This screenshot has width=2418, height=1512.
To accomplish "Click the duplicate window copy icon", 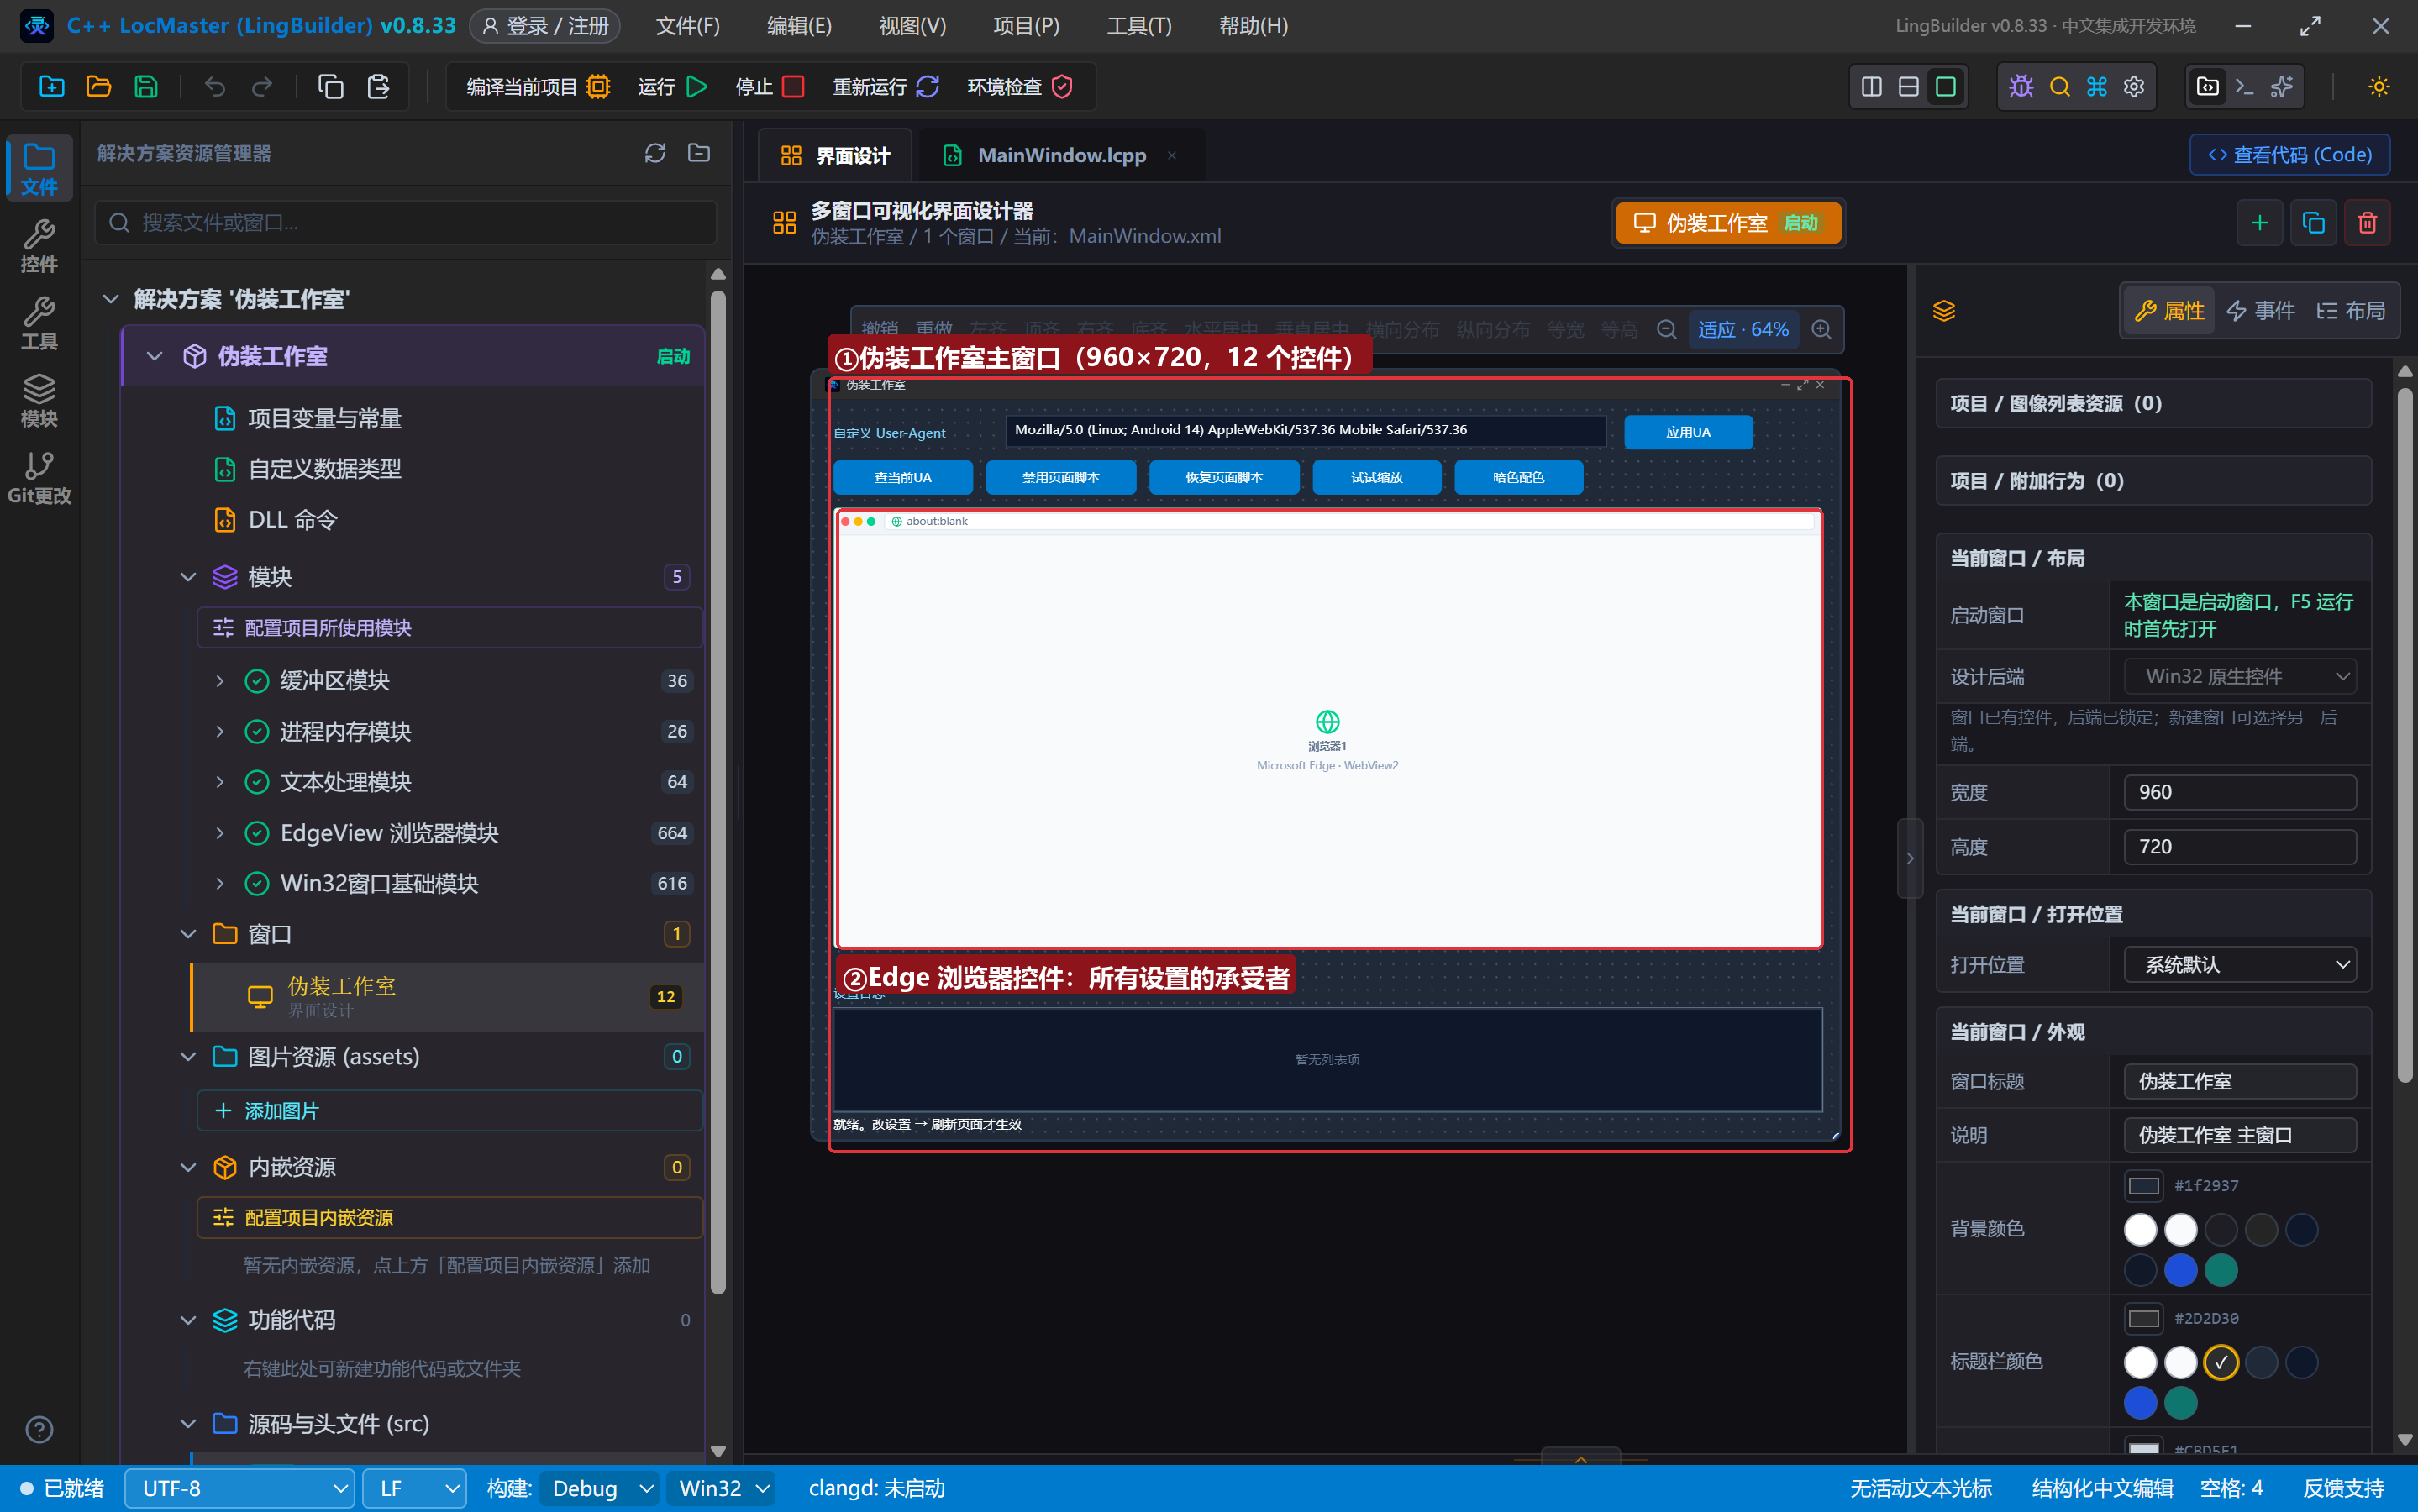I will (2314, 222).
